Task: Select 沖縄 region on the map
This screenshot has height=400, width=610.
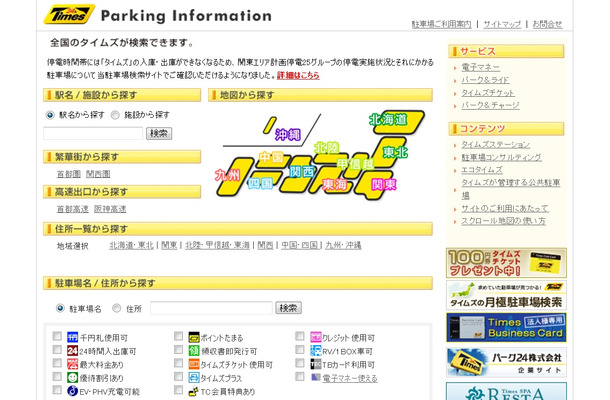Action: 287,134
